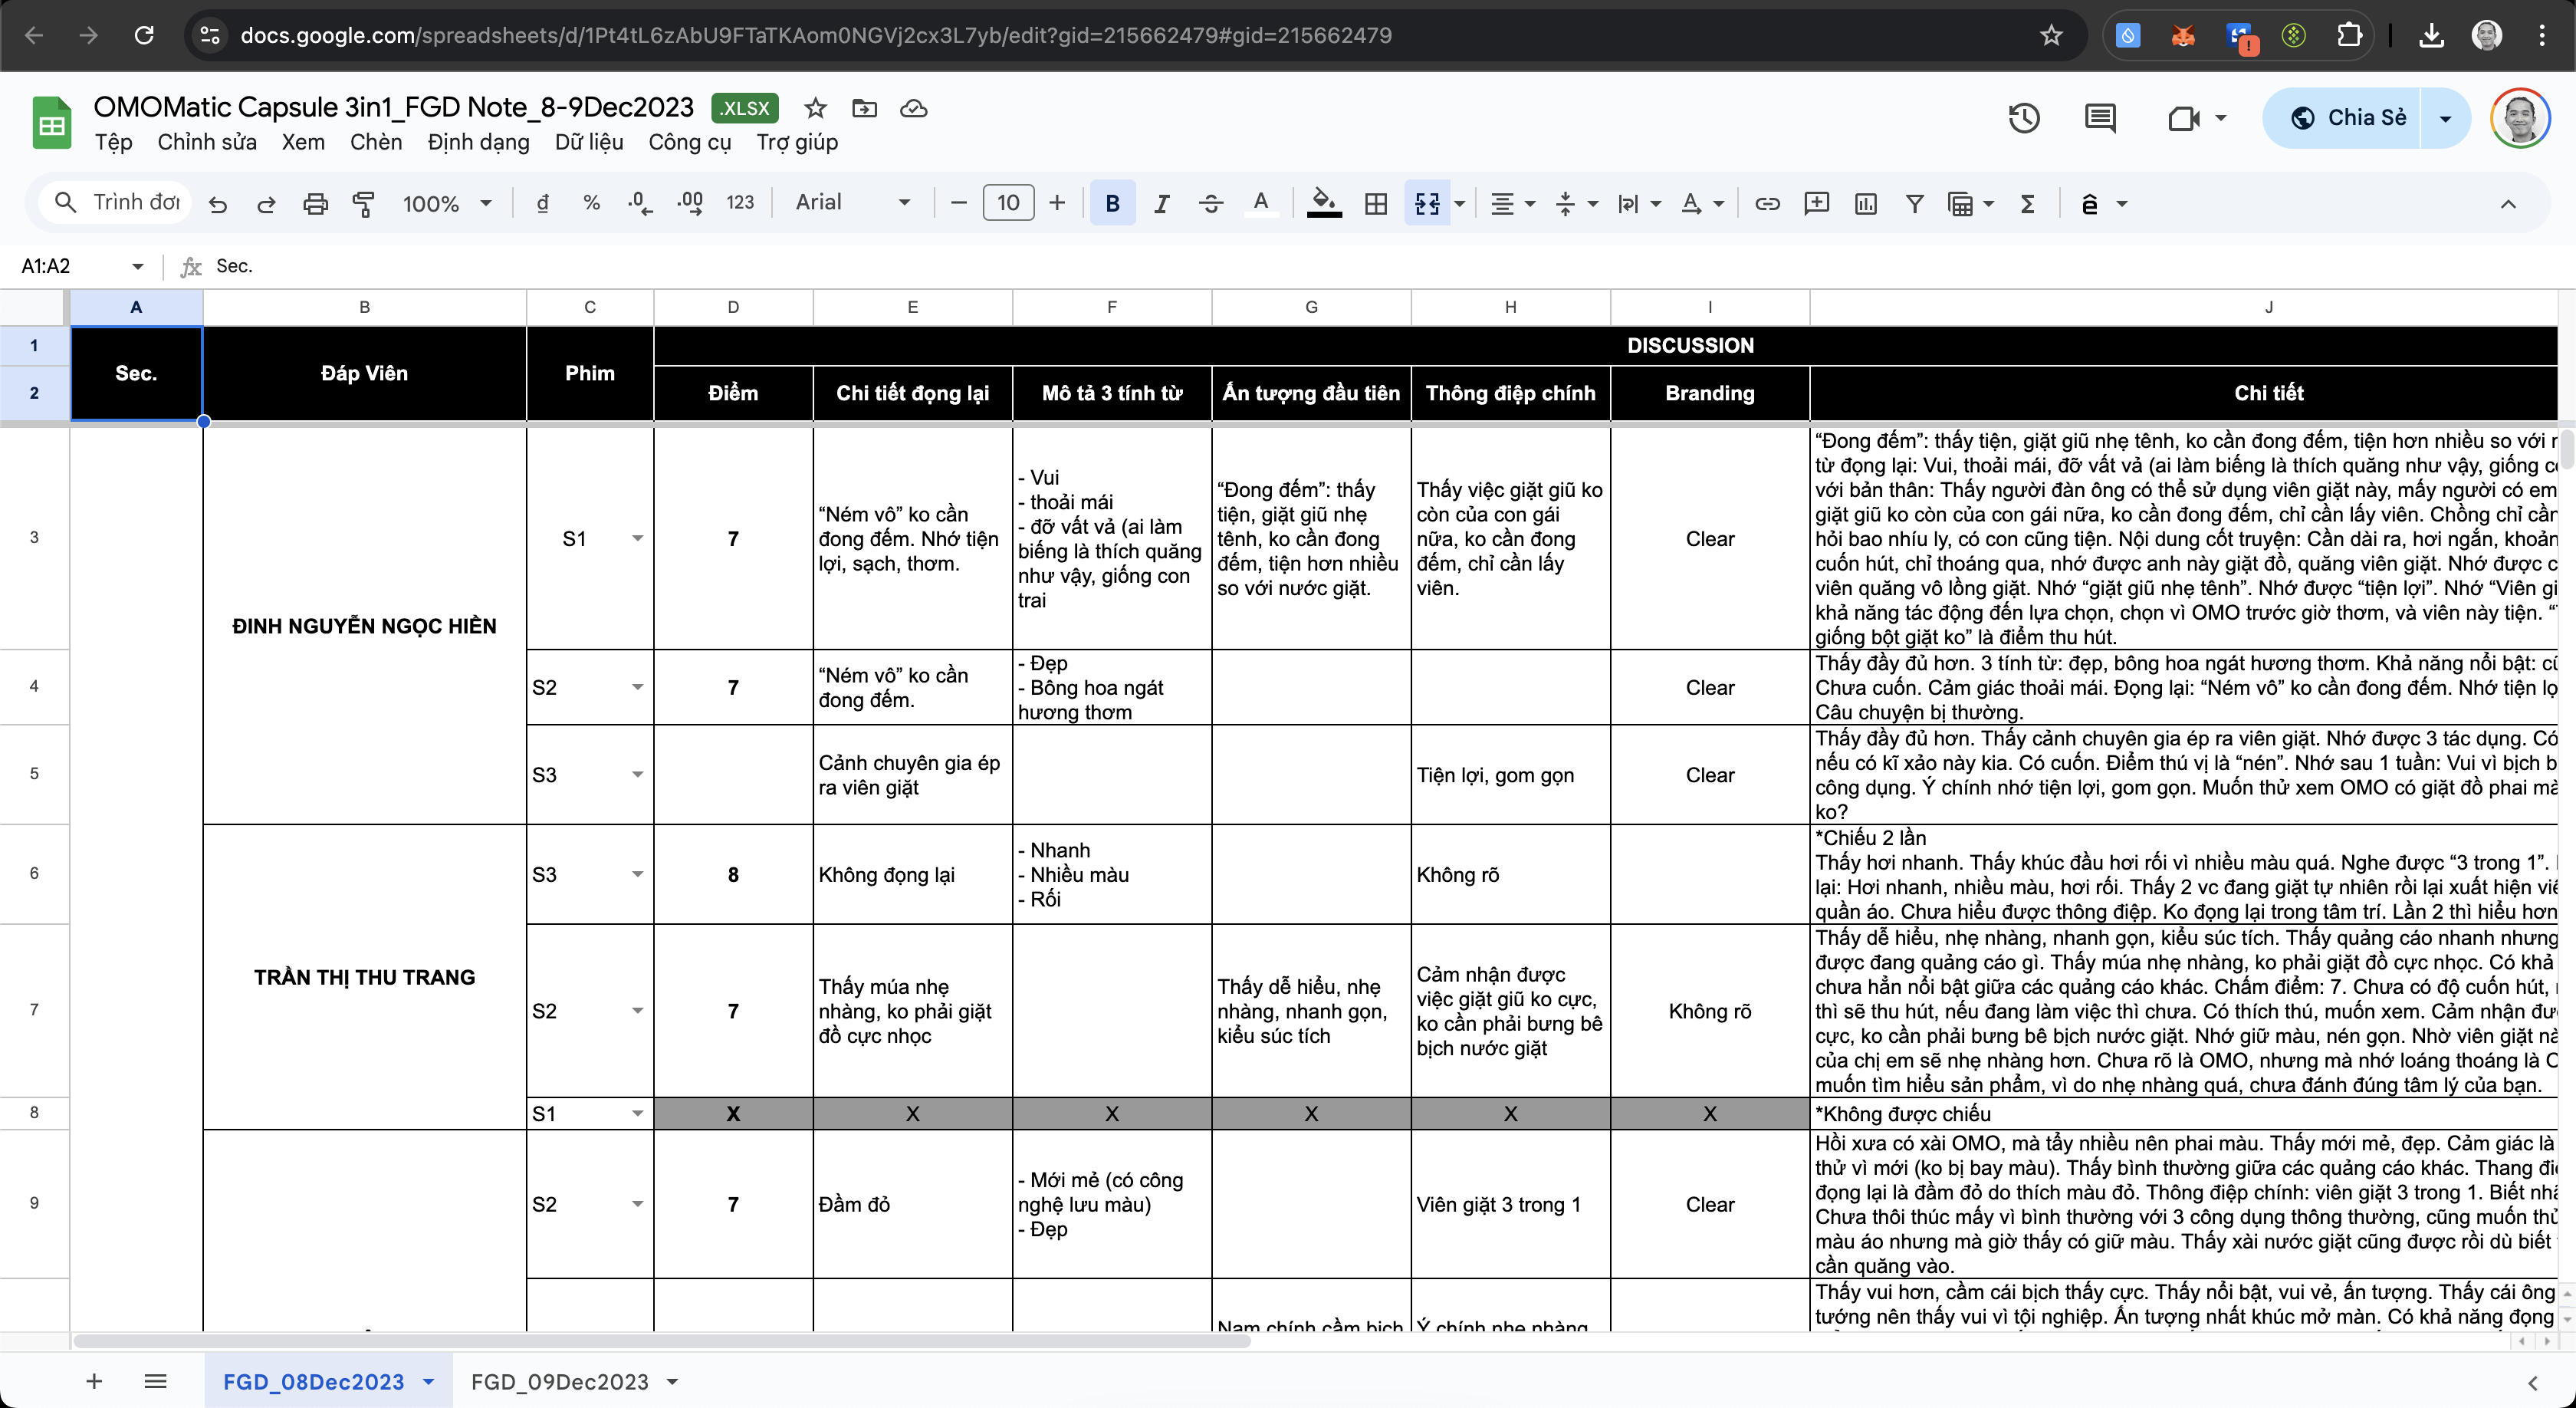Click the create filter icon
Screen dimensions: 2576x1408
tap(1914, 204)
